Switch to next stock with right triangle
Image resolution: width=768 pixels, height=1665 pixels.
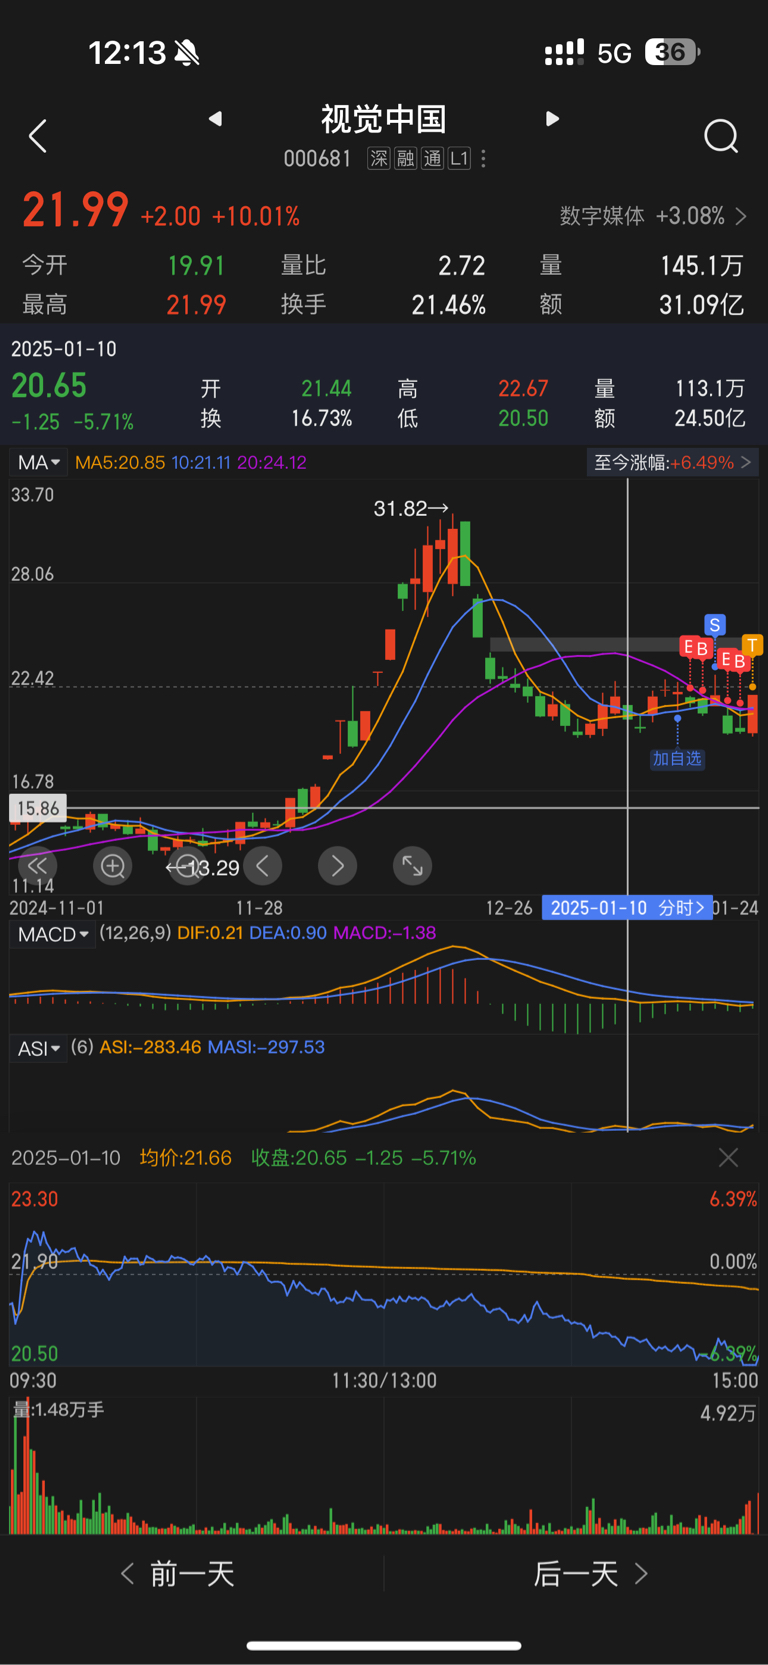(x=552, y=119)
